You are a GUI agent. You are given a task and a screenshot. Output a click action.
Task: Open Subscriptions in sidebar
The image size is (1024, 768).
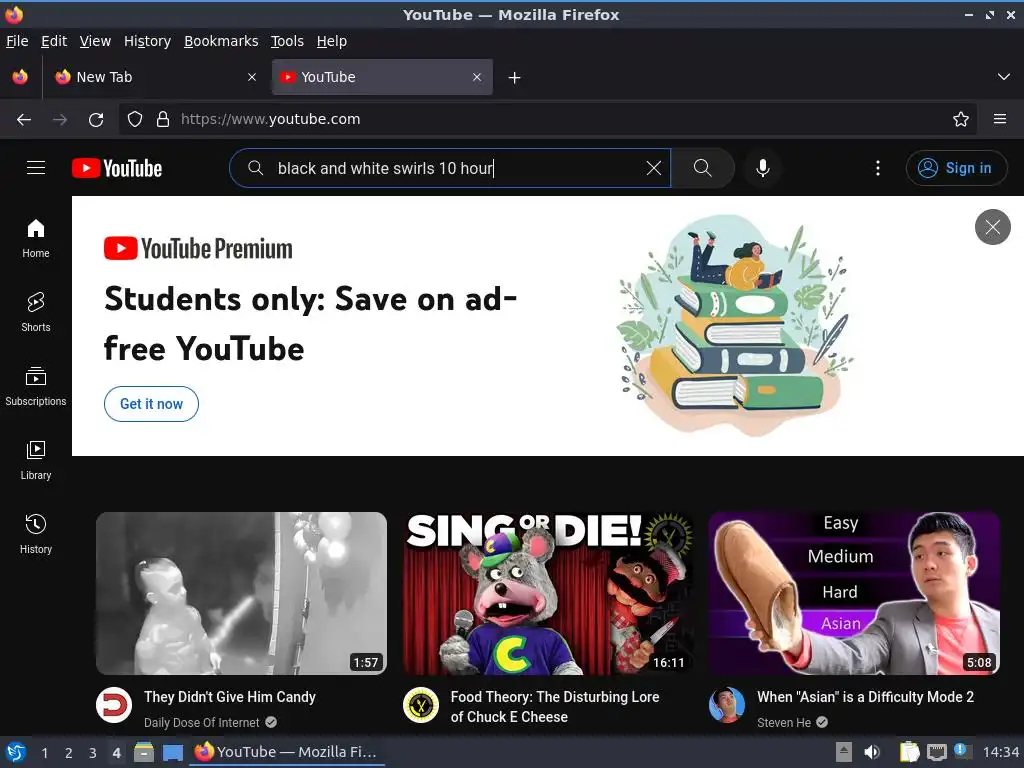tap(36, 387)
